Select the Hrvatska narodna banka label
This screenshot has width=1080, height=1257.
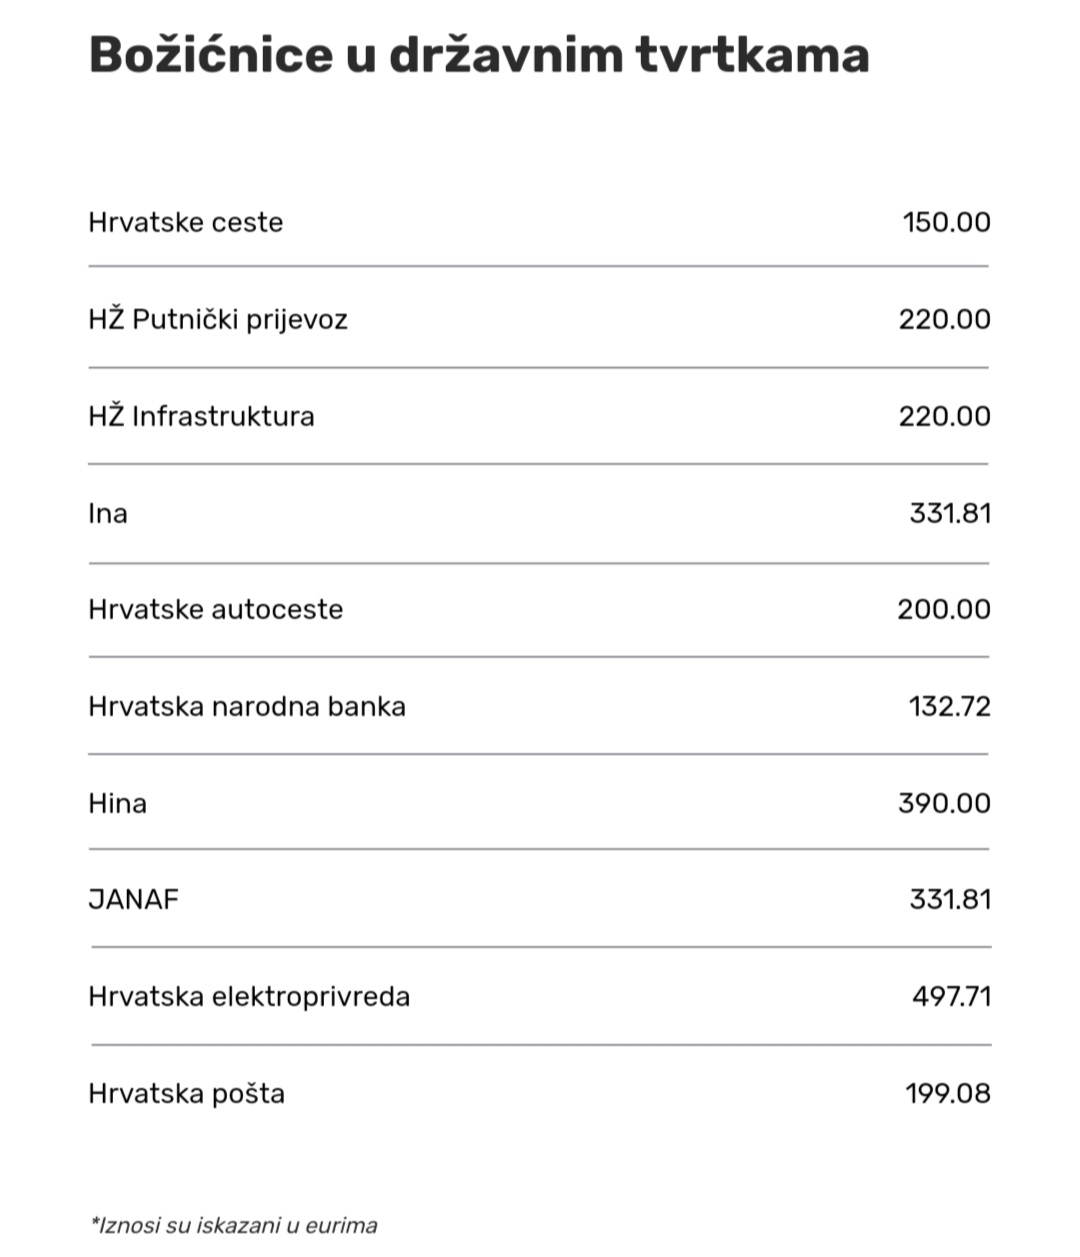point(247,707)
